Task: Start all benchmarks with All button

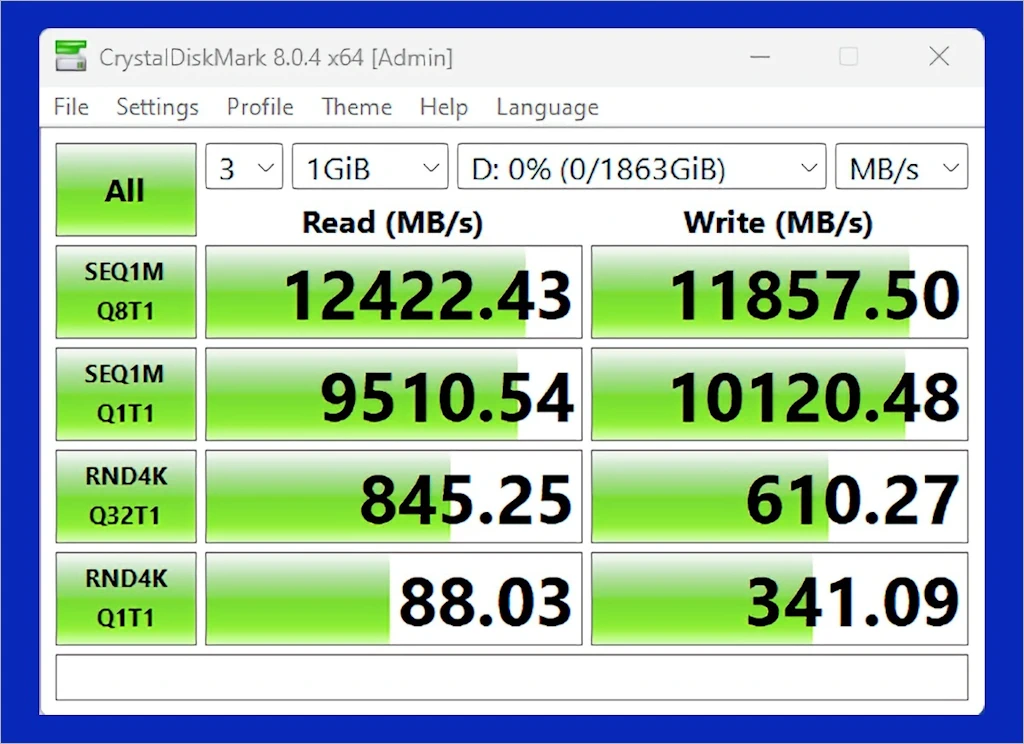Action: [125, 189]
